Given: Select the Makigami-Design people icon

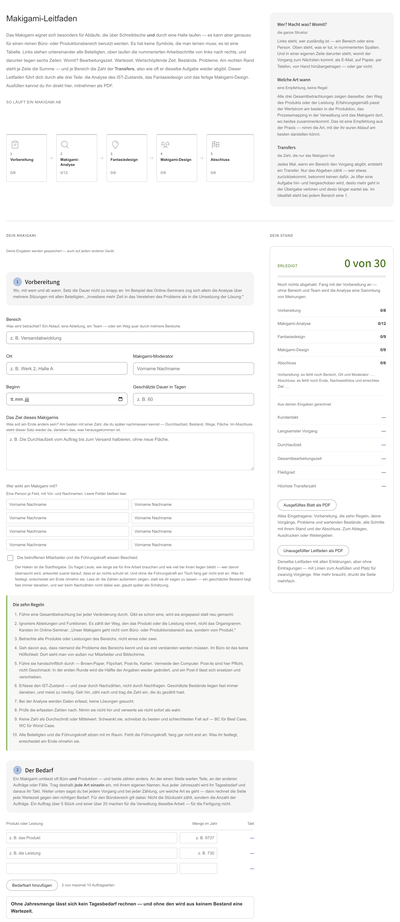Looking at the screenshot, I should (x=165, y=144).
